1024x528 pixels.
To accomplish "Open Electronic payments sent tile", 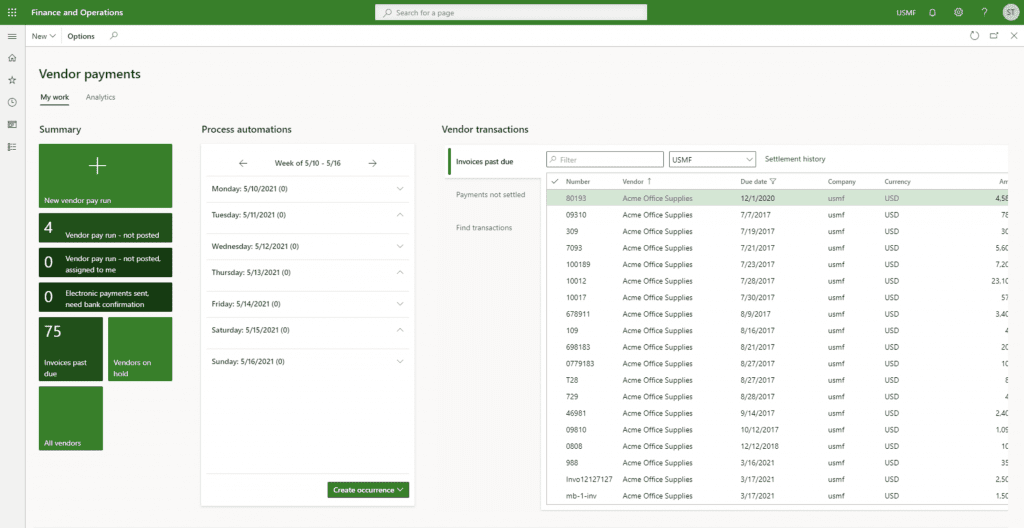I will (106, 297).
